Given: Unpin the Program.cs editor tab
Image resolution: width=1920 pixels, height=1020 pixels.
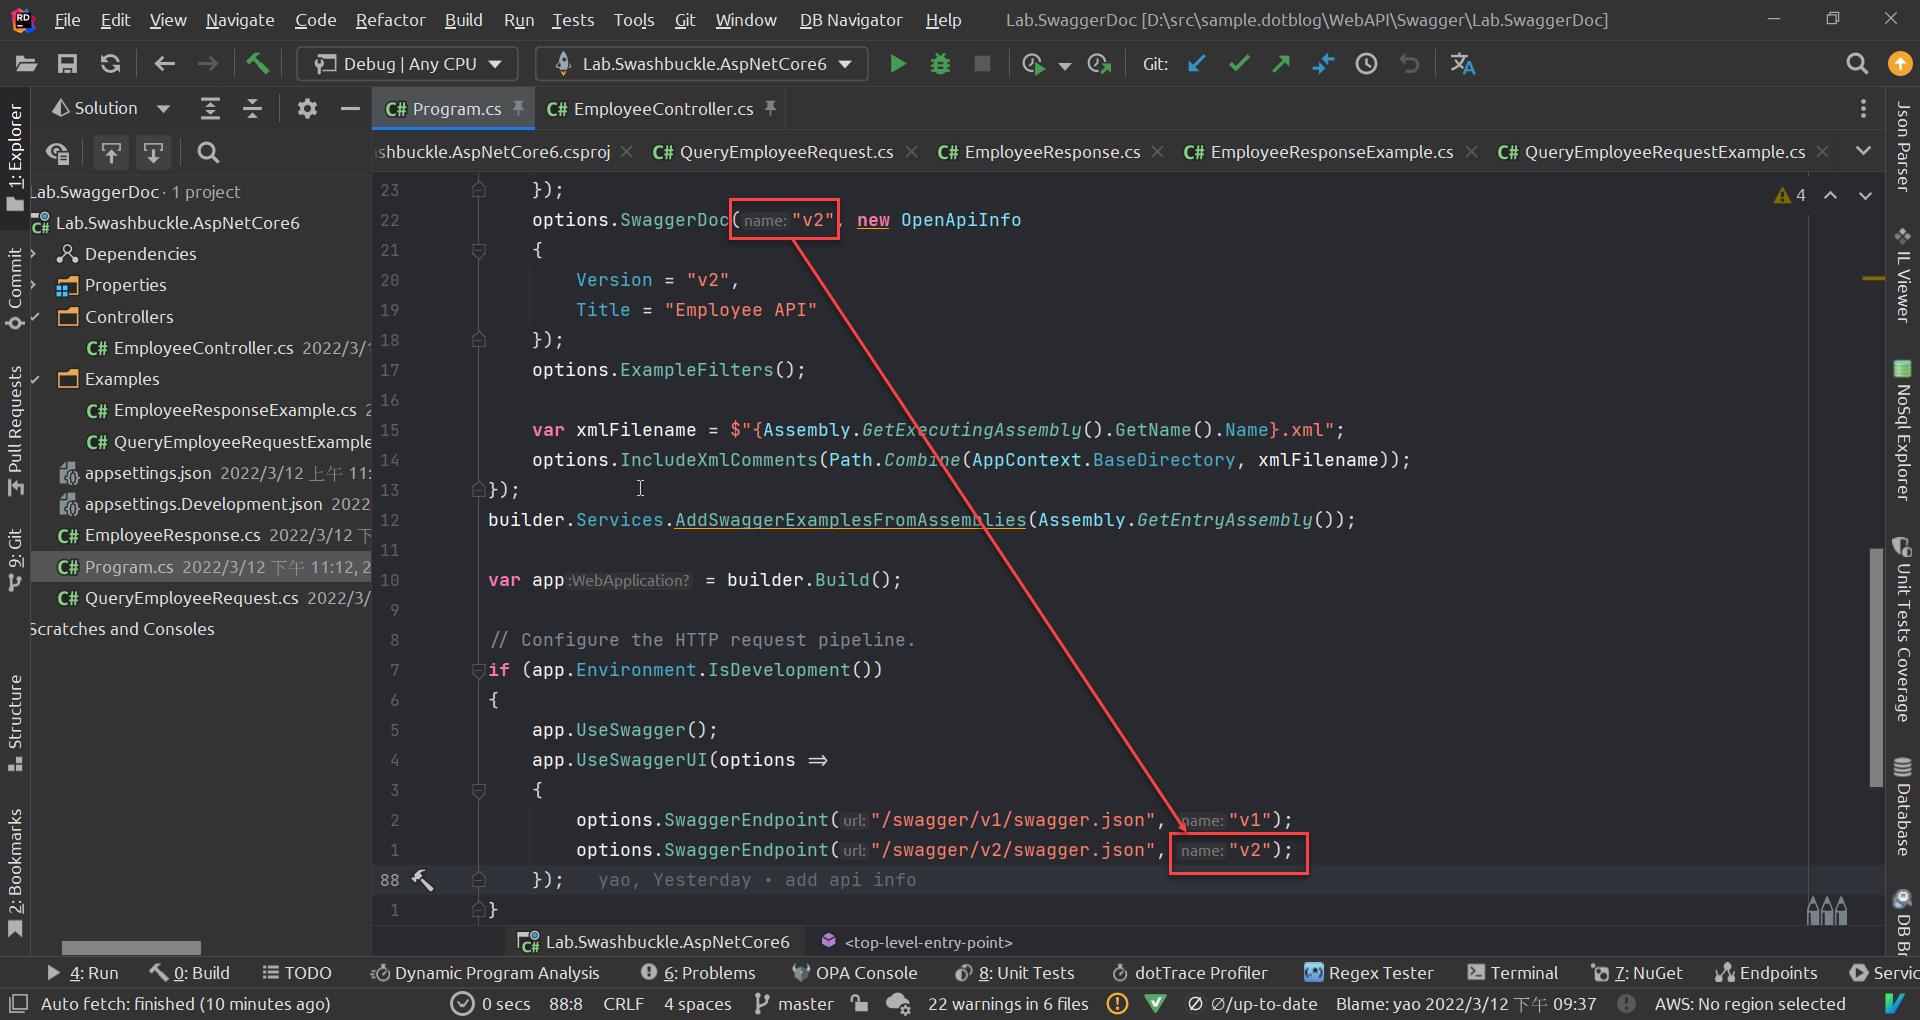Looking at the screenshot, I should [x=519, y=108].
